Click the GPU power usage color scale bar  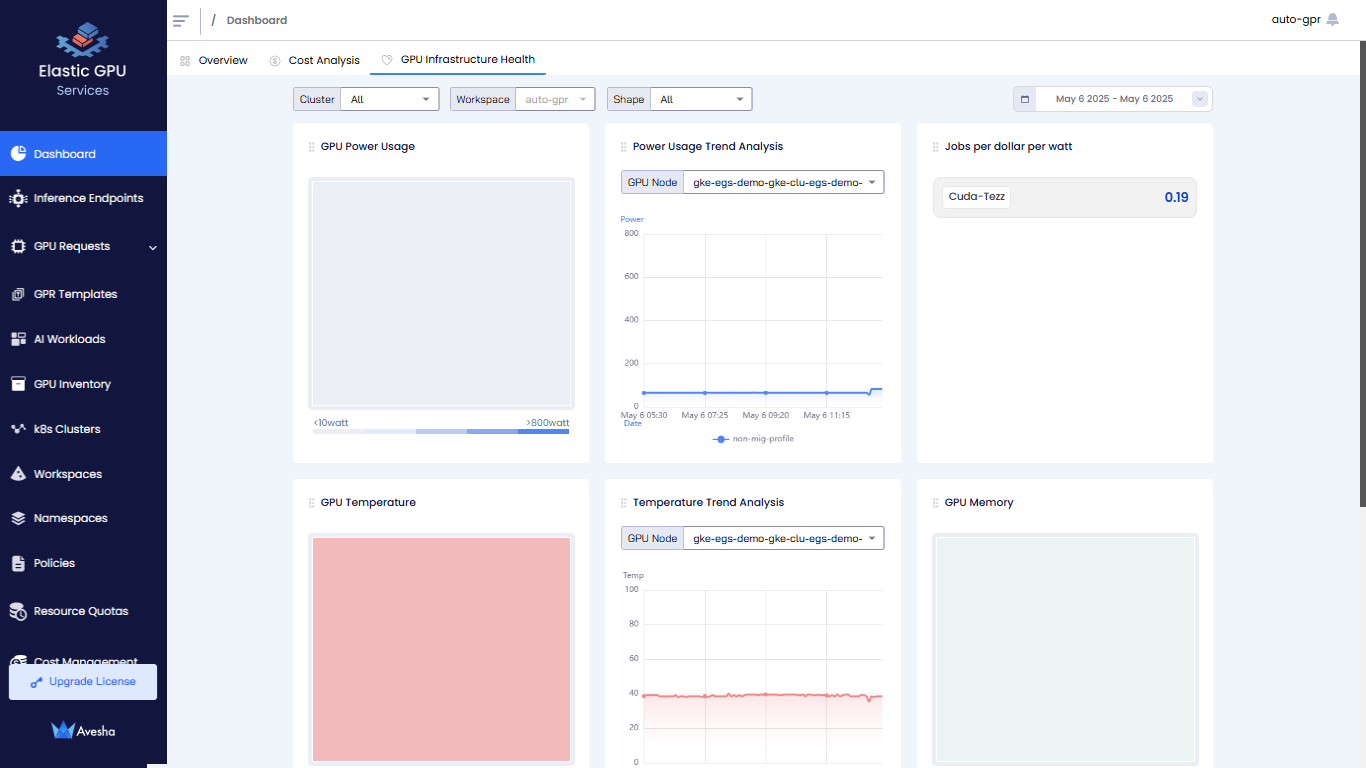[441, 431]
